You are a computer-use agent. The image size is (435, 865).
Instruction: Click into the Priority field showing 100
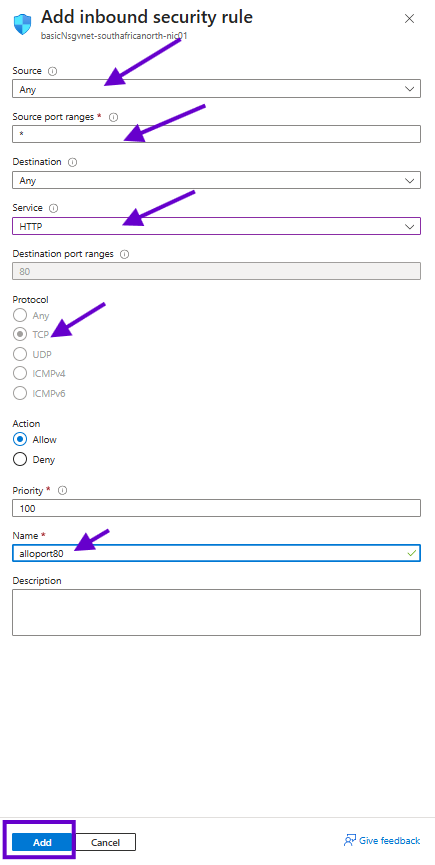click(x=216, y=508)
